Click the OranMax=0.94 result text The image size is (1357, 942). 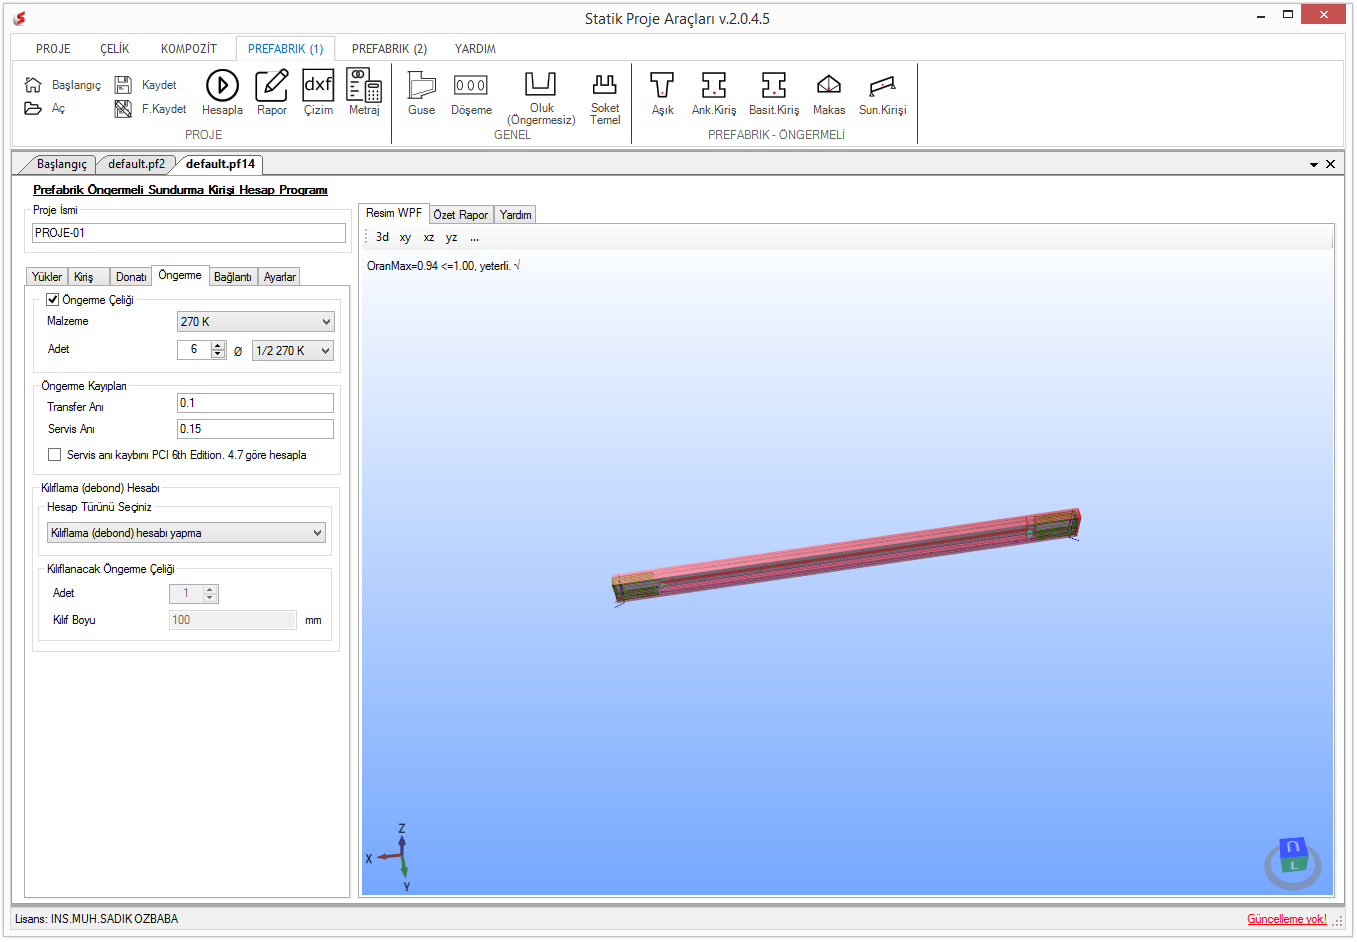443,266
